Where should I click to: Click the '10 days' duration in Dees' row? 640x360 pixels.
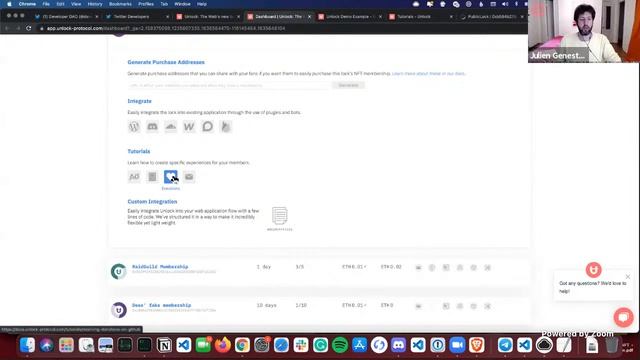(x=267, y=305)
